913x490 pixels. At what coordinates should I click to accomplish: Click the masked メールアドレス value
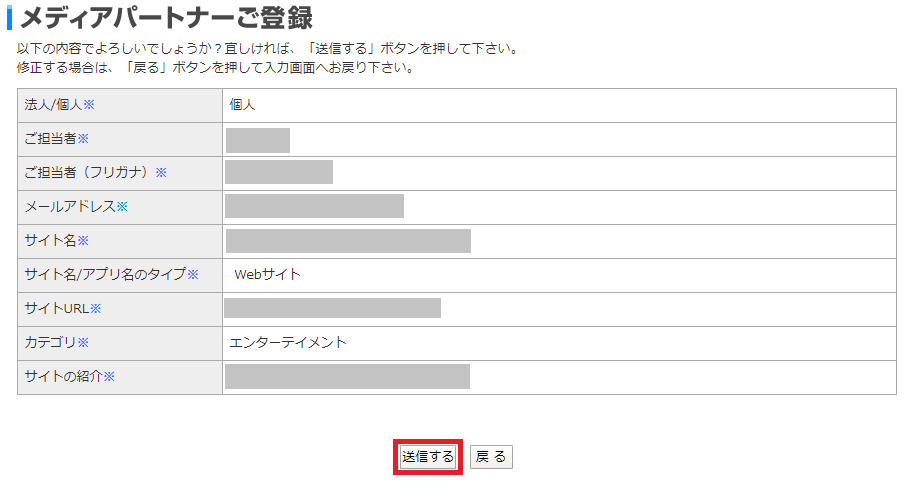coord(314,206)
